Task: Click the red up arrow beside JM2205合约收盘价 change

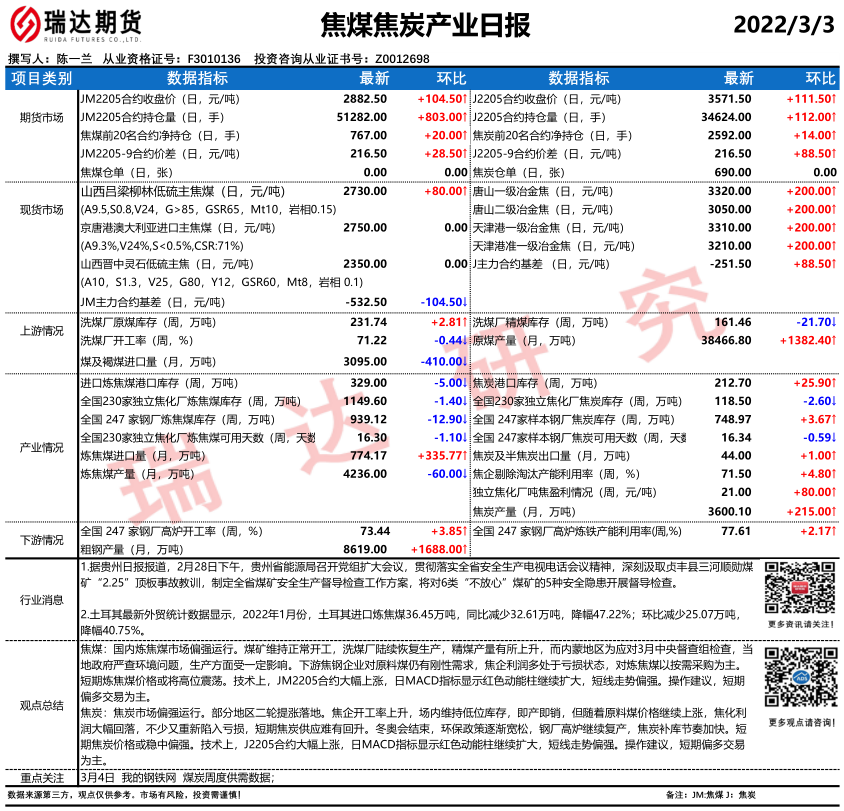Action: (465, 99)
